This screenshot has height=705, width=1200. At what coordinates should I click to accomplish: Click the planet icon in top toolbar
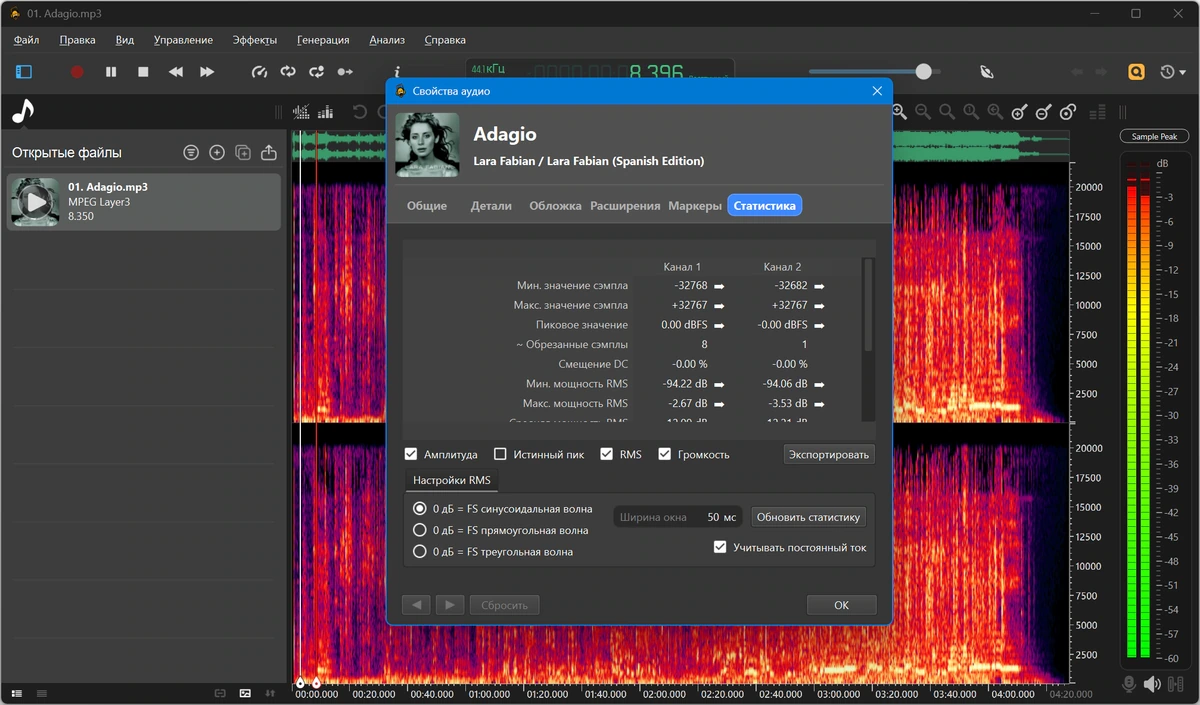tap(986, 72)
